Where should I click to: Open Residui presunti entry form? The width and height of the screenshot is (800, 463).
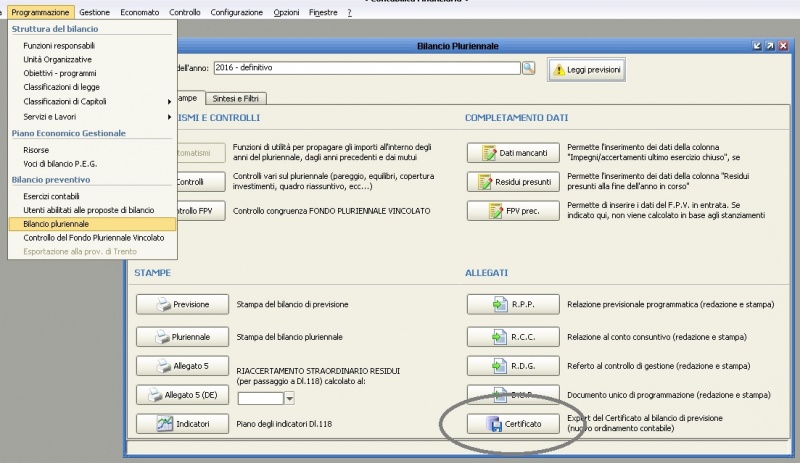pyautogui.click(x=513, y=182)
